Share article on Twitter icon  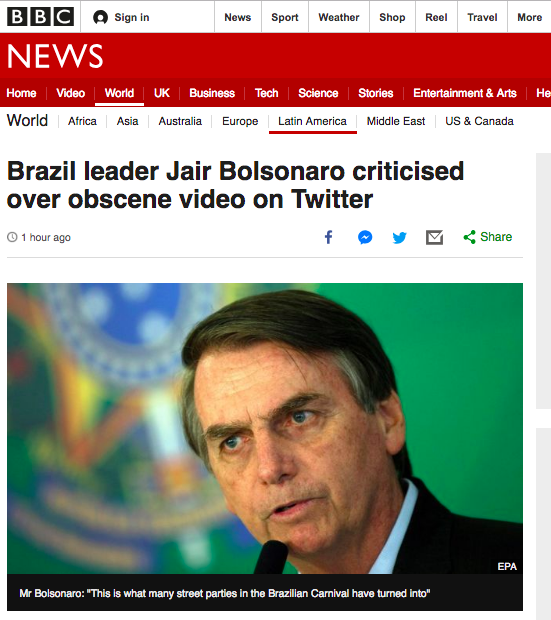(400, 238)
